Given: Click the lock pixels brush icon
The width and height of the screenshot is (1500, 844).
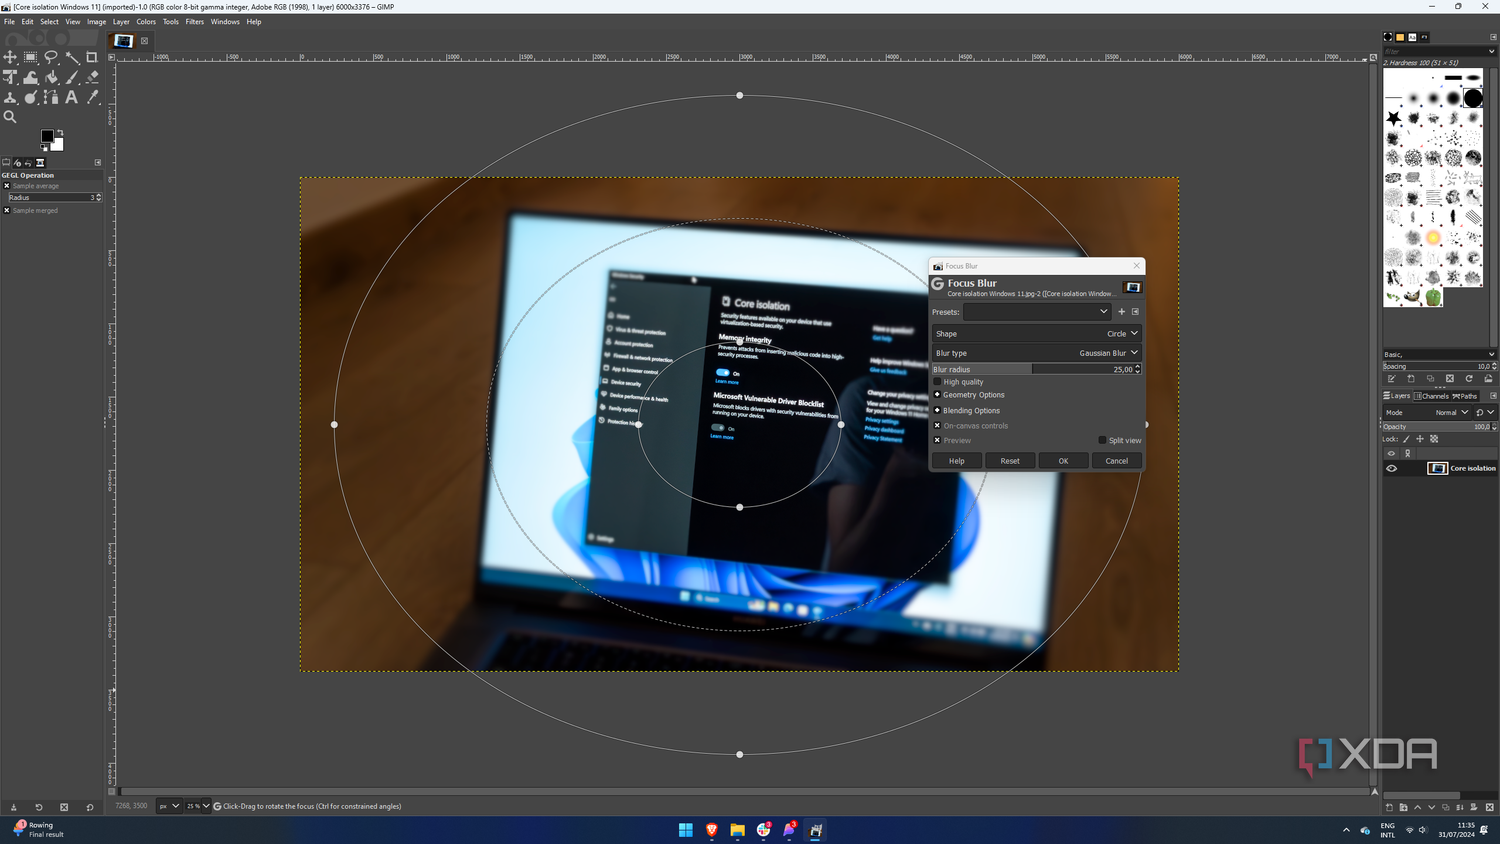Looking at the screenshot, I should click(x=1406, y=439).
